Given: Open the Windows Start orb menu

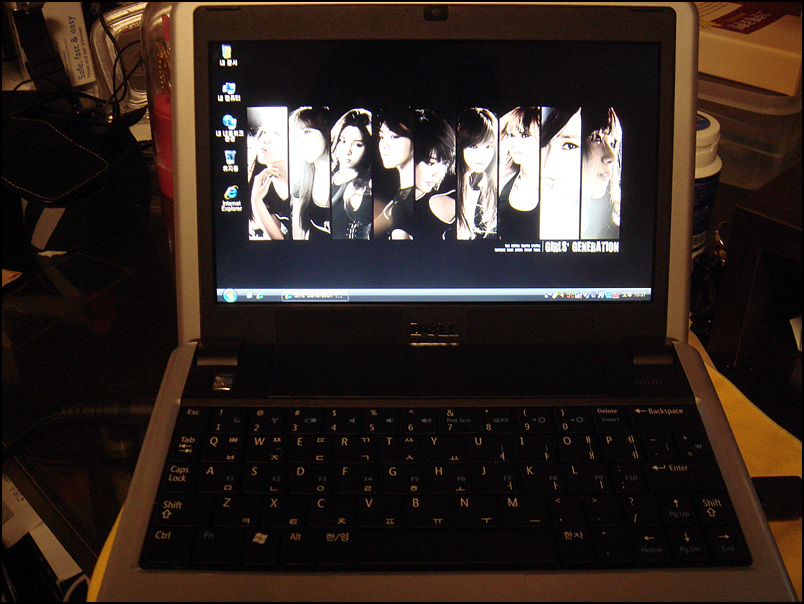Looking at the screenshot, I should (x=230, y=295).
